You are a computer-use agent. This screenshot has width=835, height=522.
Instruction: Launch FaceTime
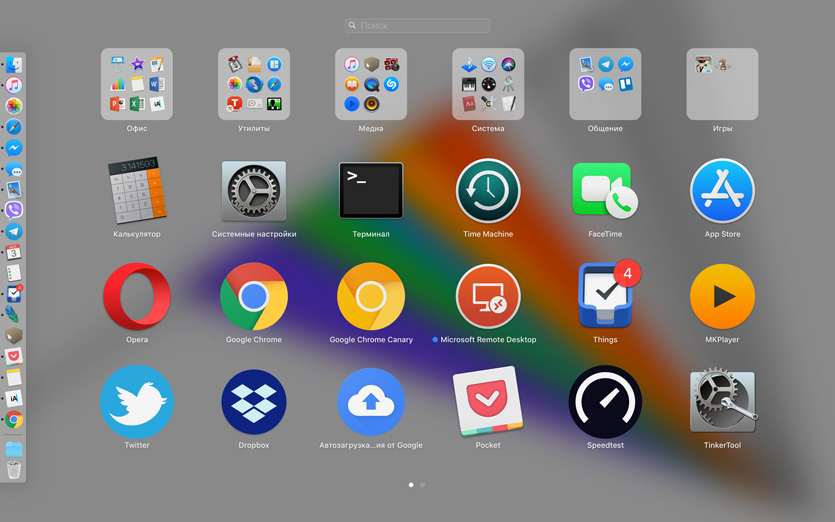coord(605,191)
